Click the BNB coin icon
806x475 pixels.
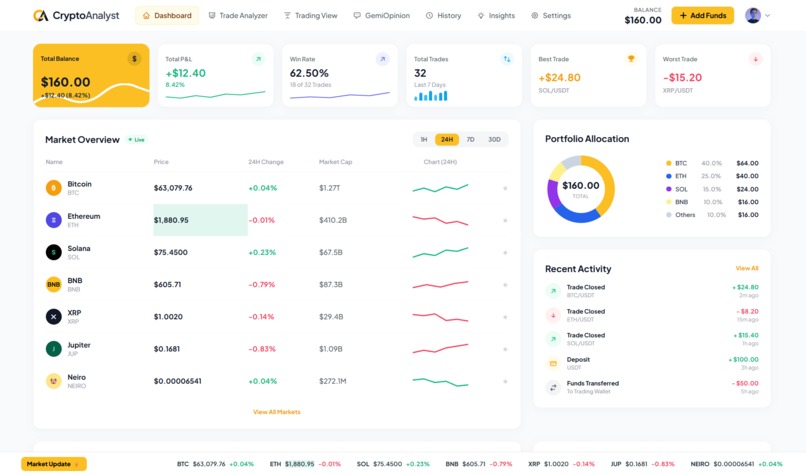[53, 284]
